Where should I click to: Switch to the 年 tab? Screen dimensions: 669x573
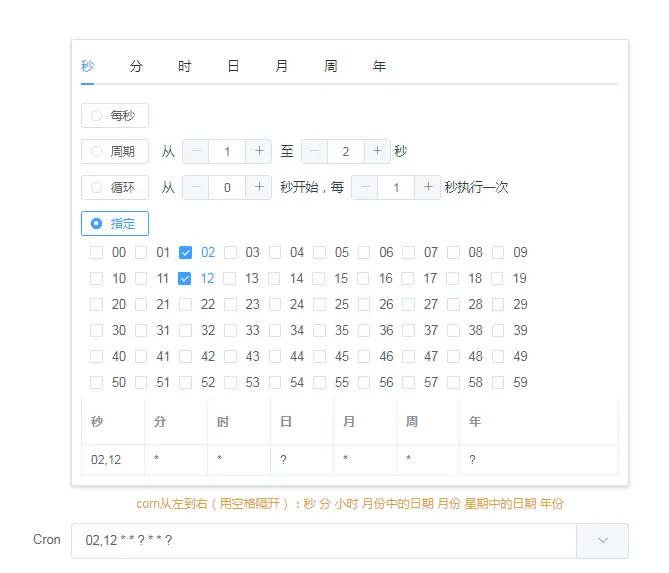point(379,66)
